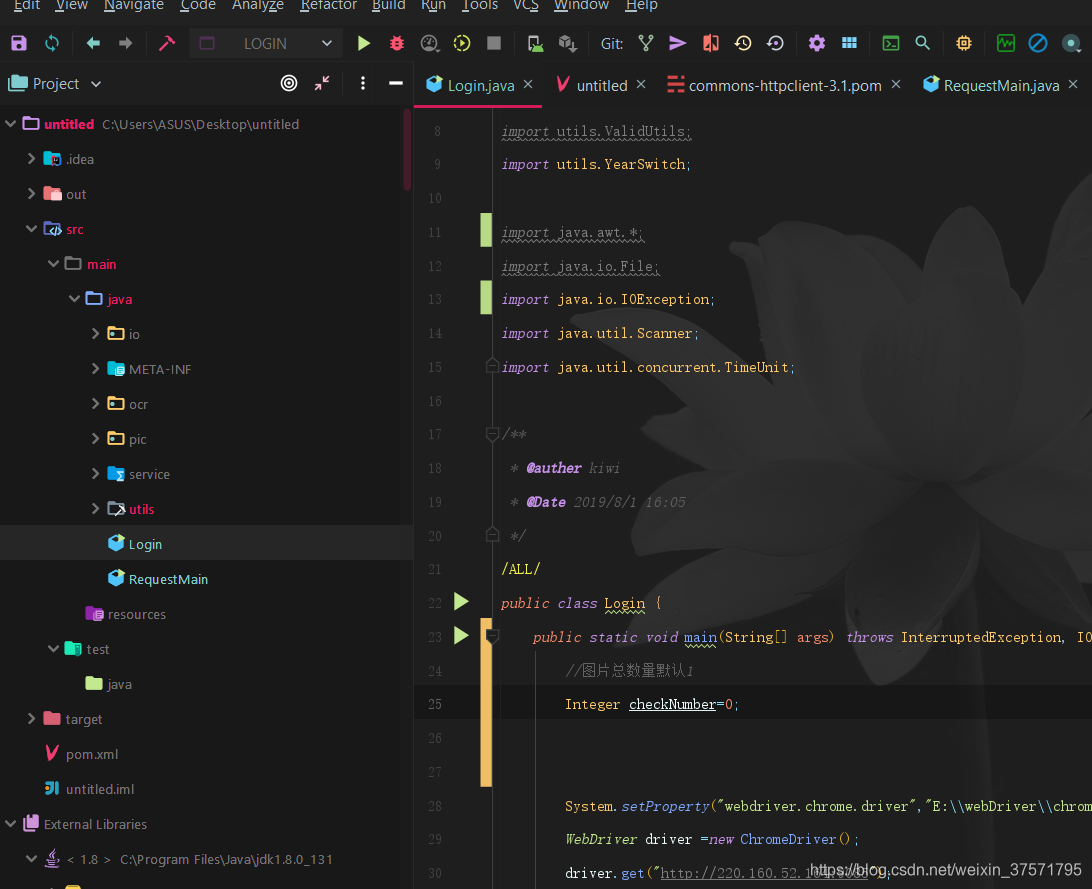The image size is (1092, 889).
Task: Collapse the main folder
Action: tap(53, 263)
